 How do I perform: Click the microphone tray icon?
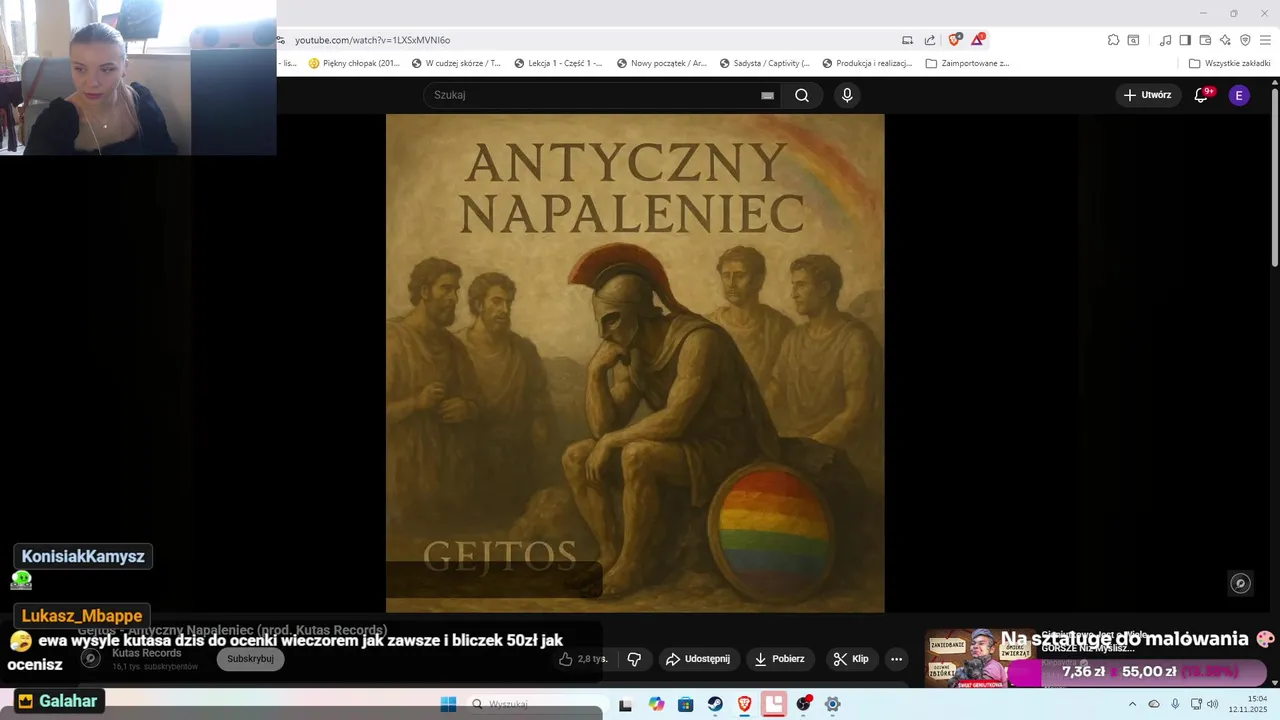[1175, 704]
